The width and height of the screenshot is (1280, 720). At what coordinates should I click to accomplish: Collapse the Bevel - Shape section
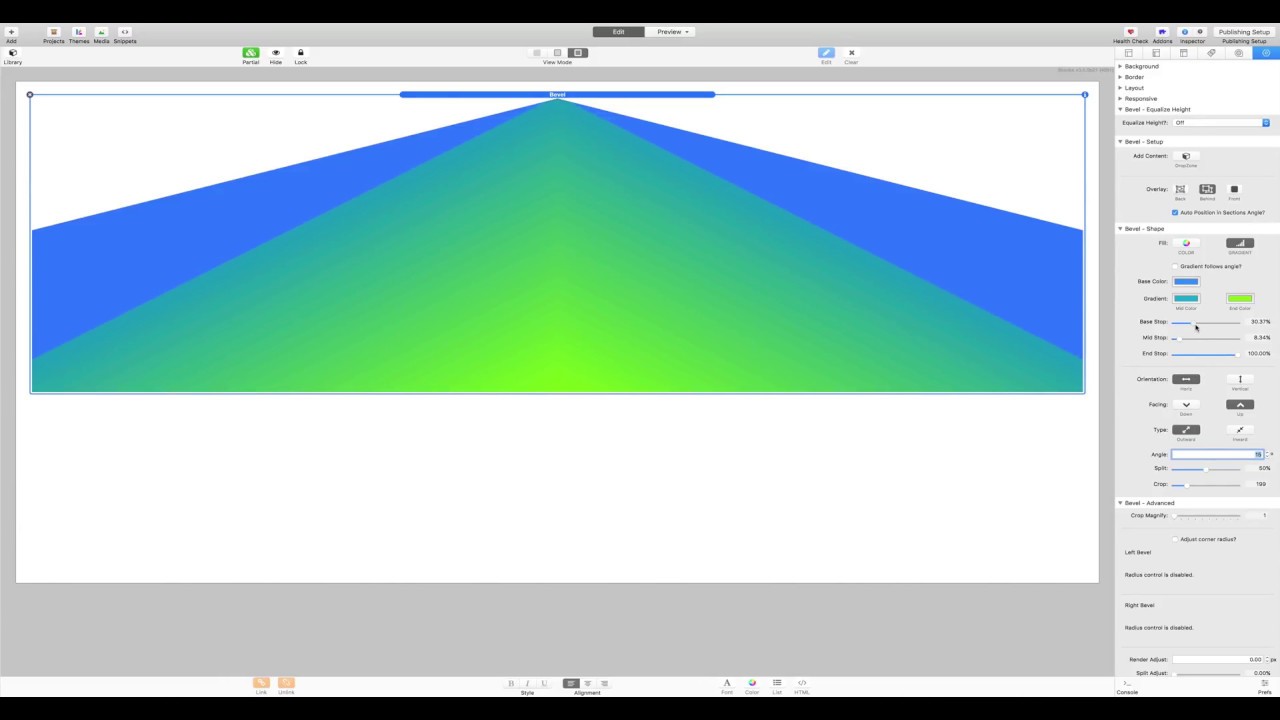[x=1120, y=229]
